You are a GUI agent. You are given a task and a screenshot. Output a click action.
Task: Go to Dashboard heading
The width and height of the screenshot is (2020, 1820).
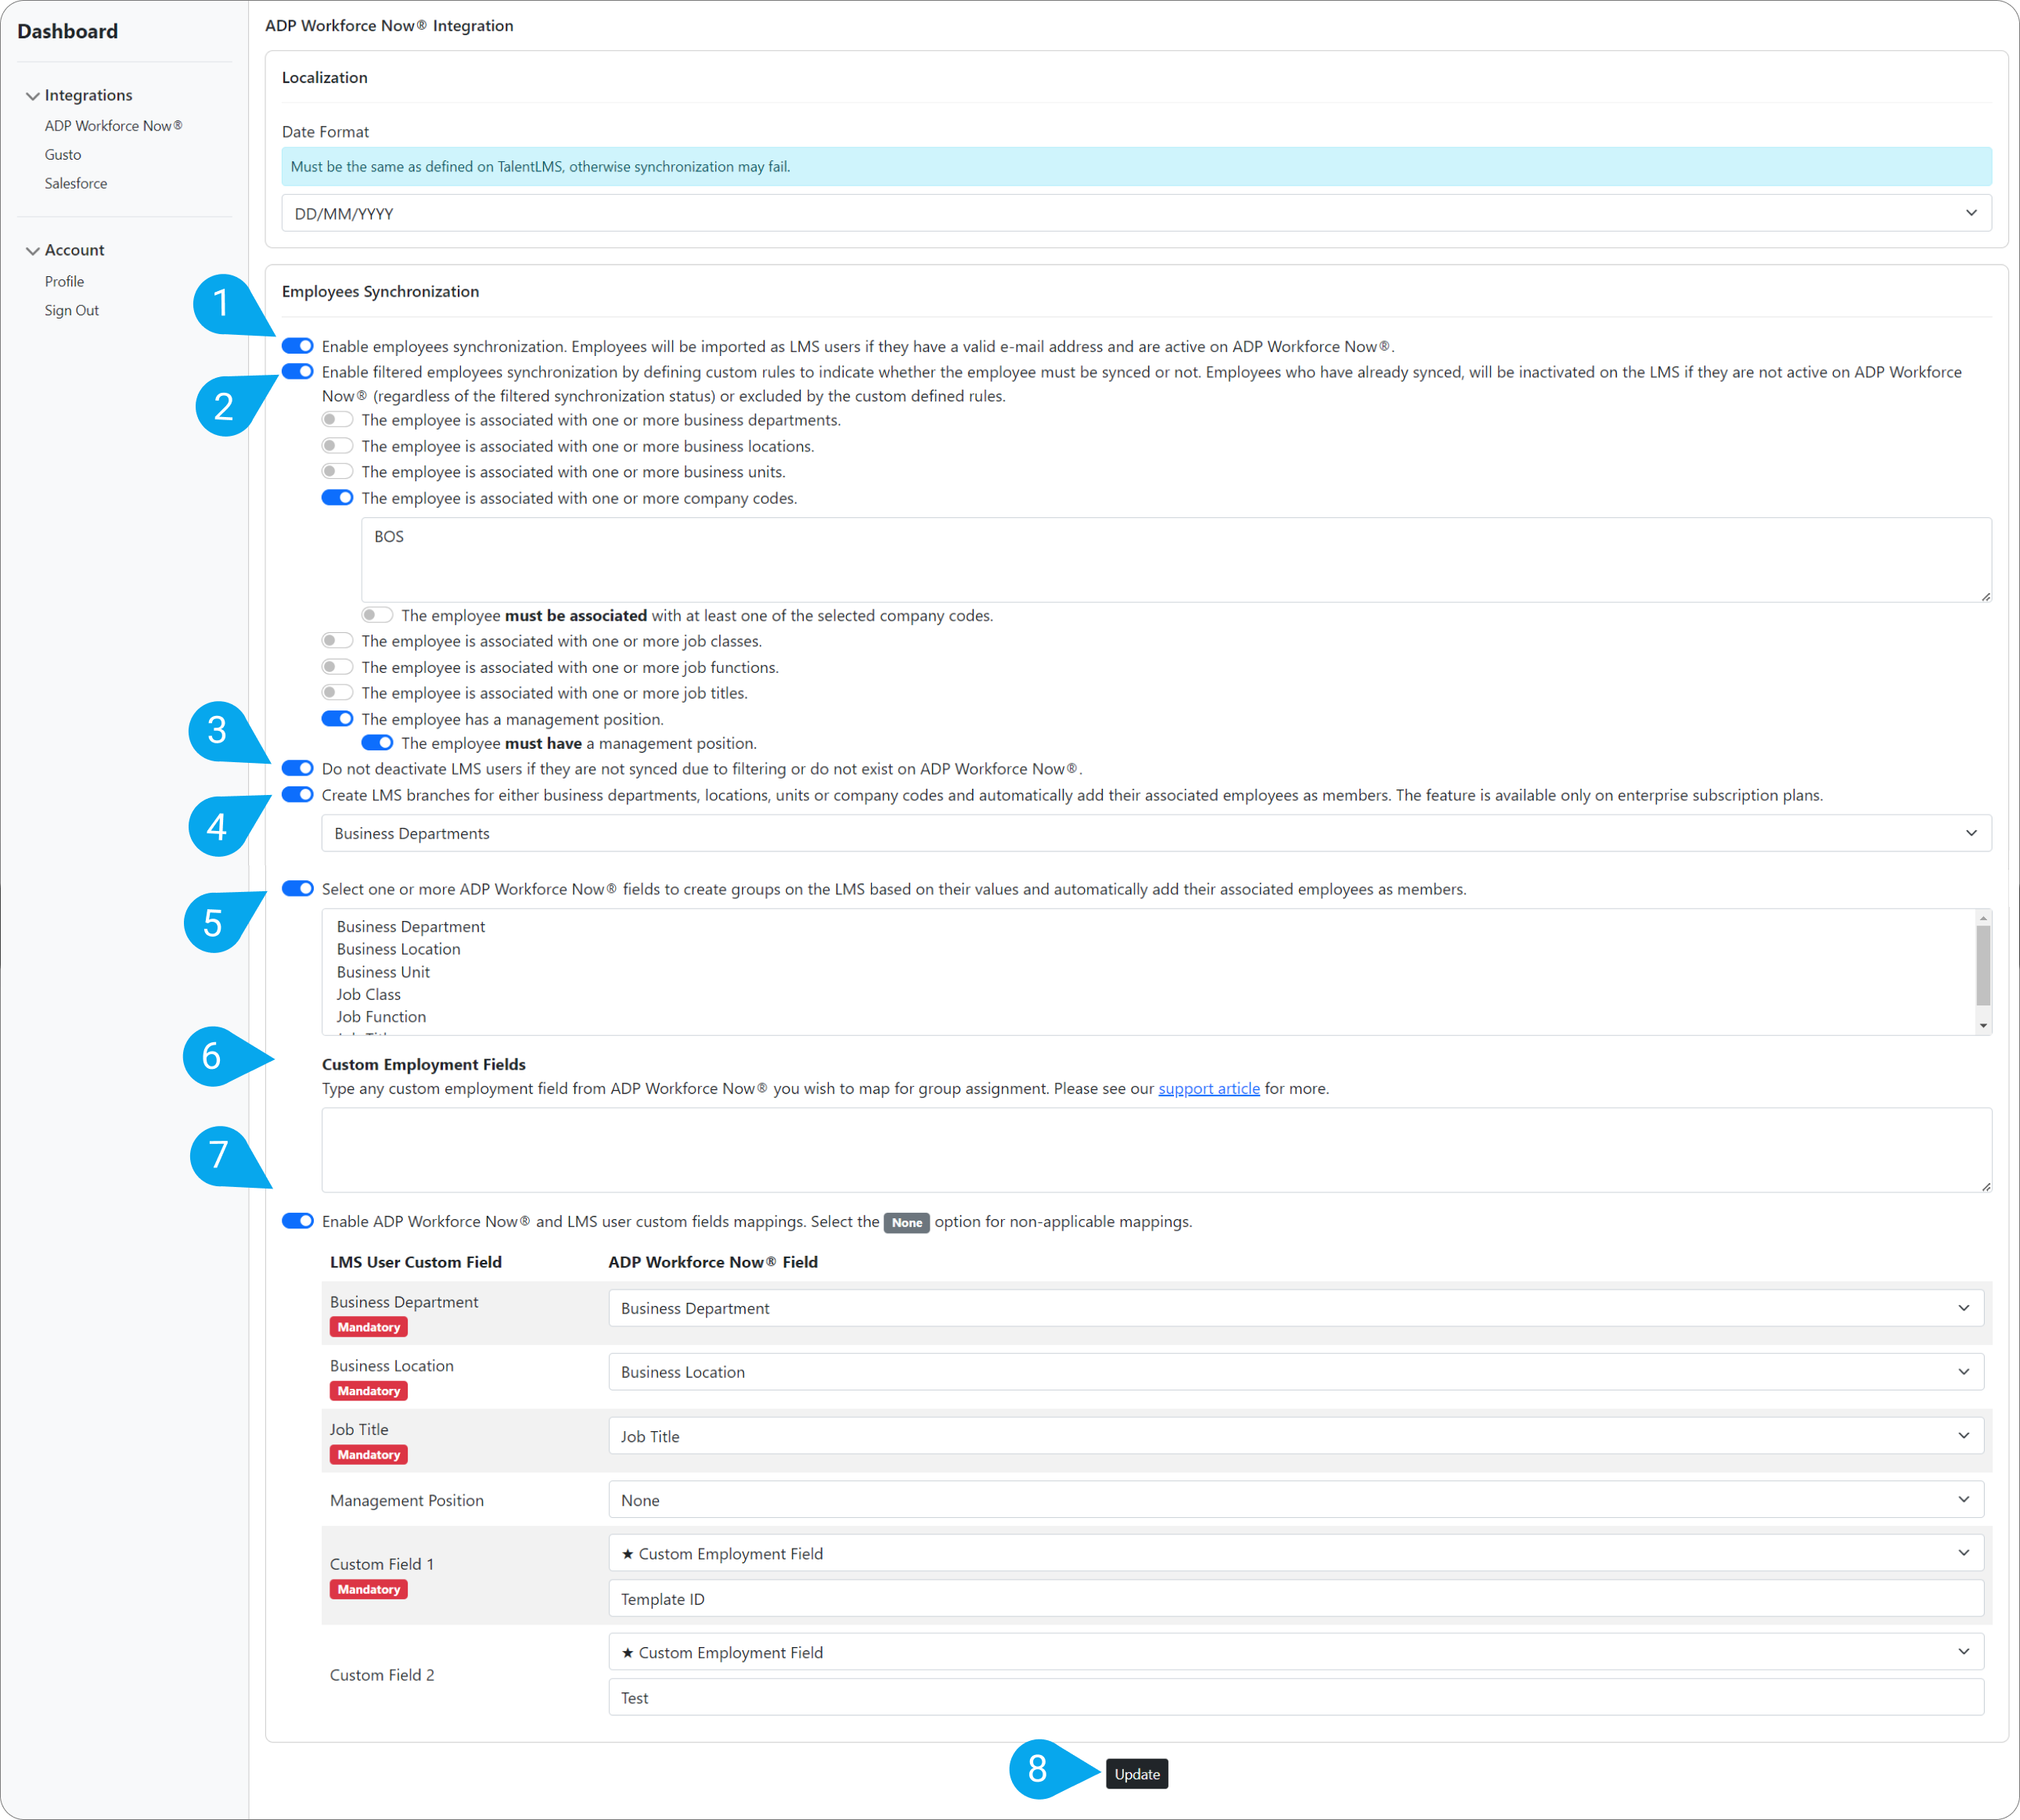(x=68, y=31)
